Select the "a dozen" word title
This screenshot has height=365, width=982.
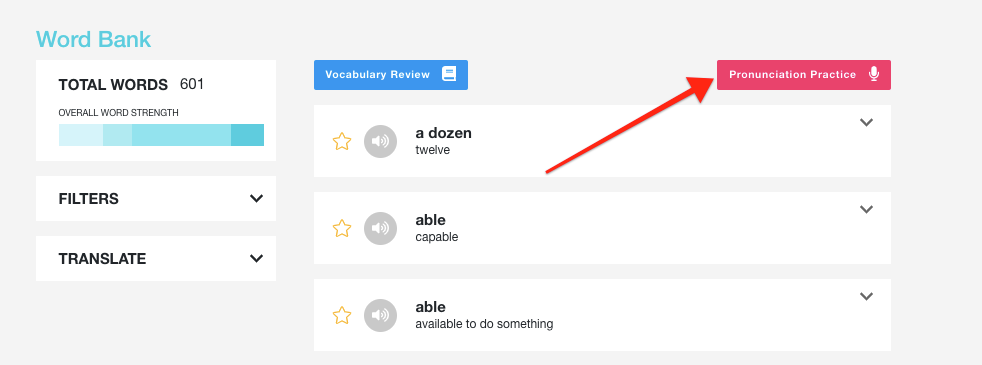[443, 133]
